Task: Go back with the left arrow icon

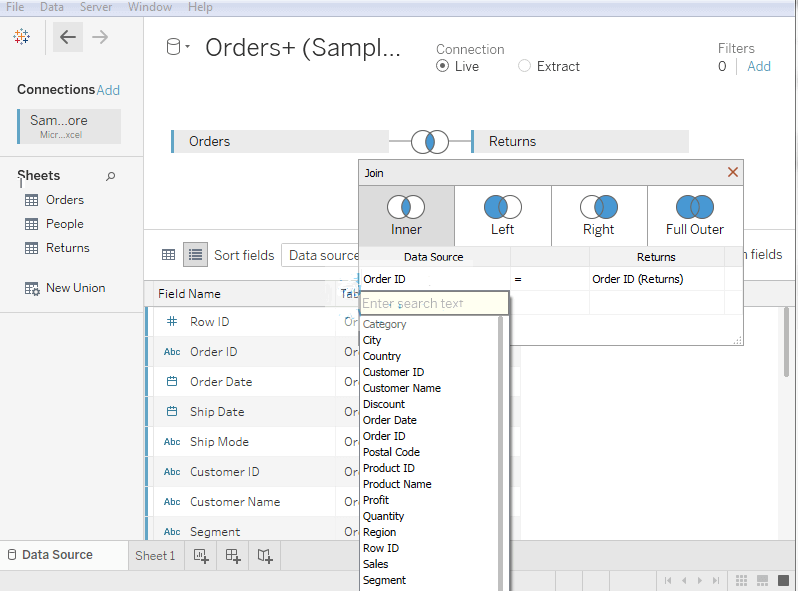Action: (68, 37)
